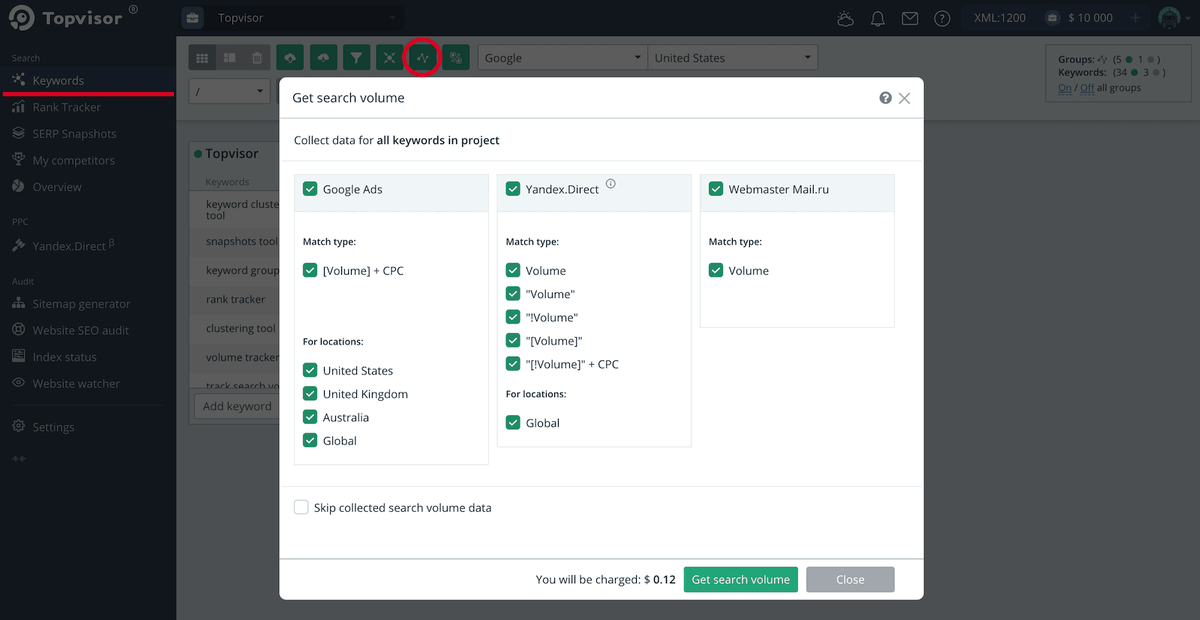This screenshot has width=1200, height=620.
Task: Click the last green toolbar icon
Action: [x=456, y=58]
